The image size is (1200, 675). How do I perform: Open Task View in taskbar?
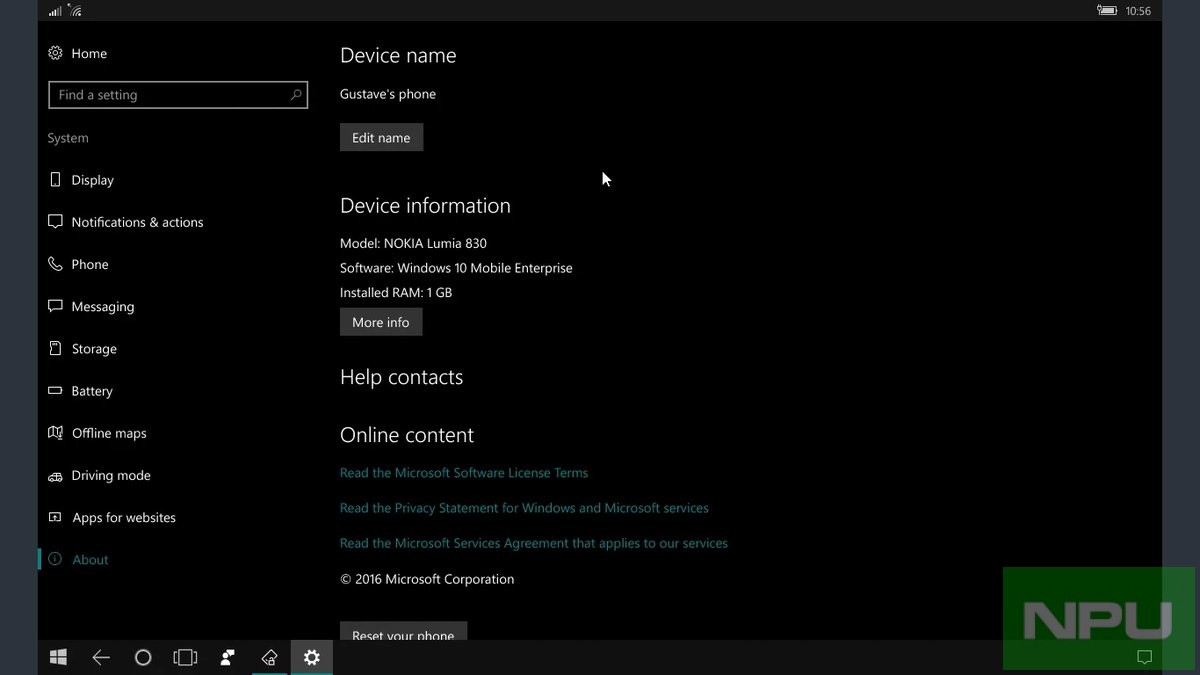click(x=185, y=657)
